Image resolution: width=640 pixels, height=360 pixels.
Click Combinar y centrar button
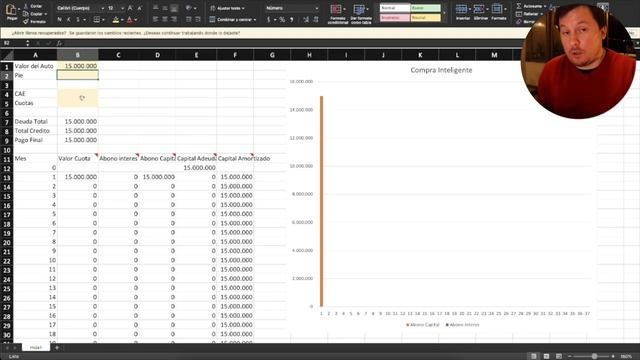pos(233,20)
